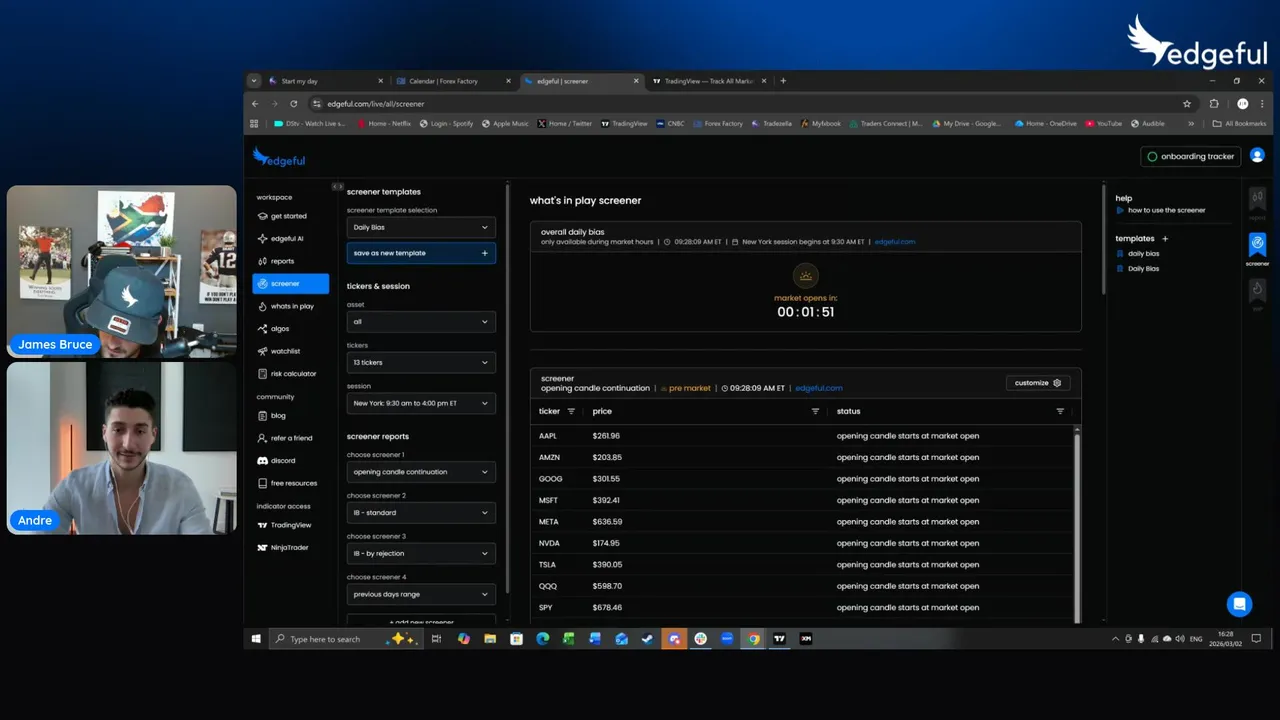Click the plus icon beside templates
This screenshot has width=1280, height=720.
pos(1165,239)
